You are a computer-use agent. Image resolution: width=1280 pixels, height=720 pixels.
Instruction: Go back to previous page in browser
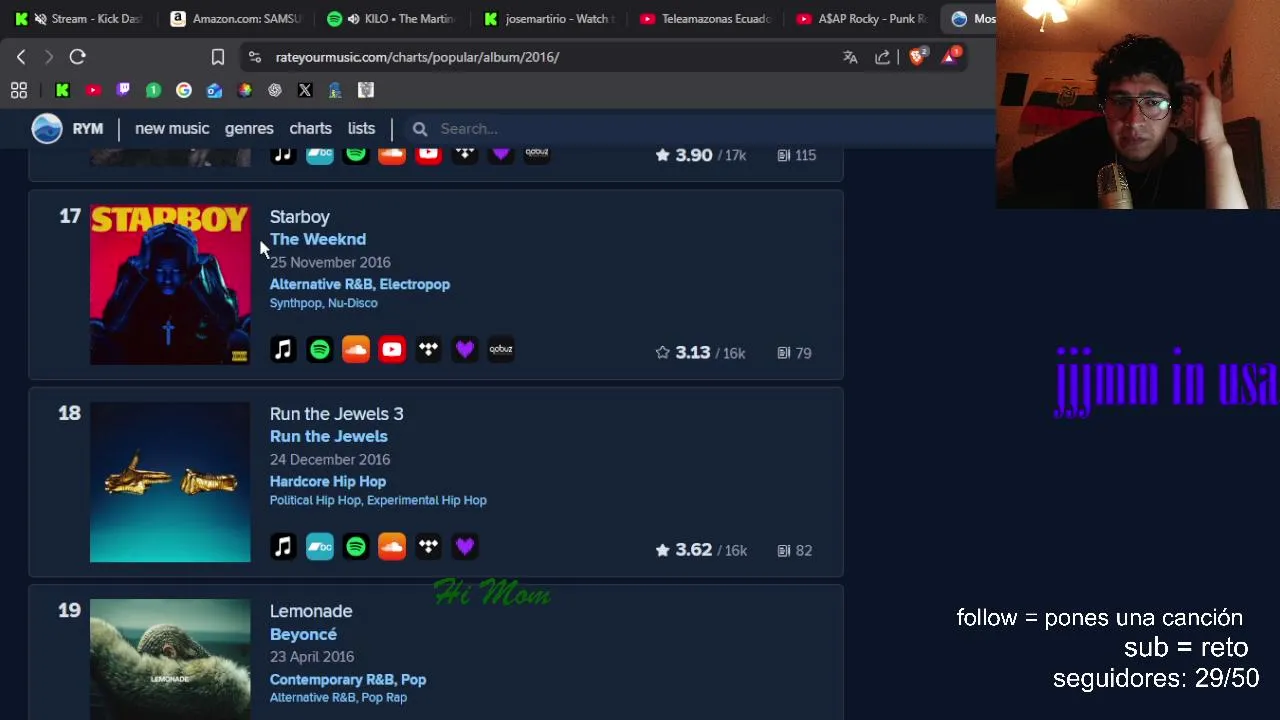tap(21, 57)
